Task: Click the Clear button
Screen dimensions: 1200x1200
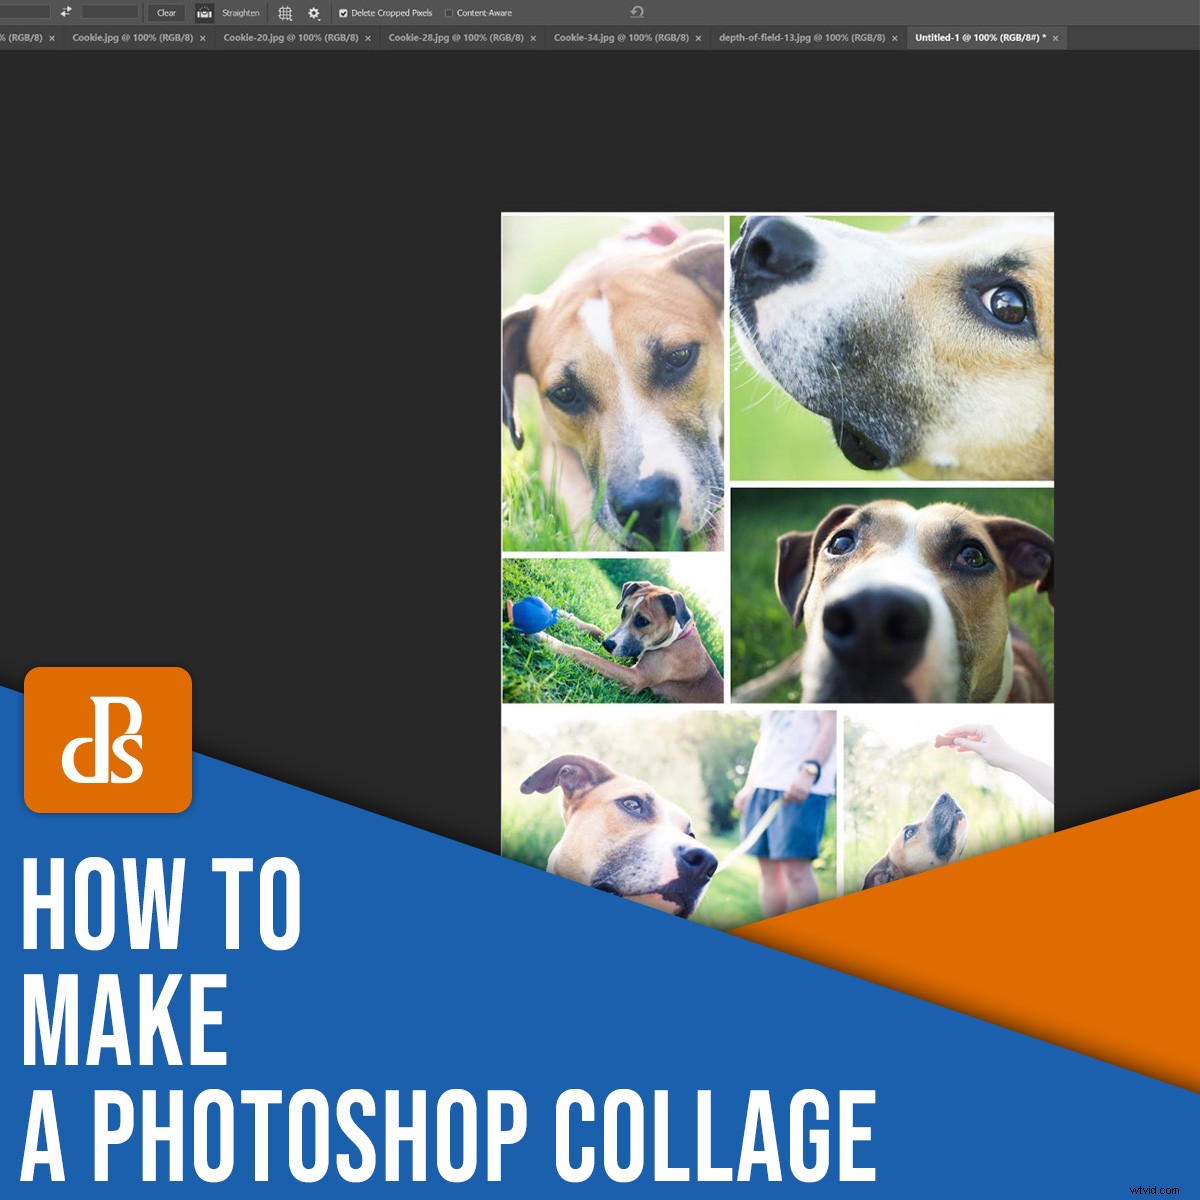Action: point(165,12)
